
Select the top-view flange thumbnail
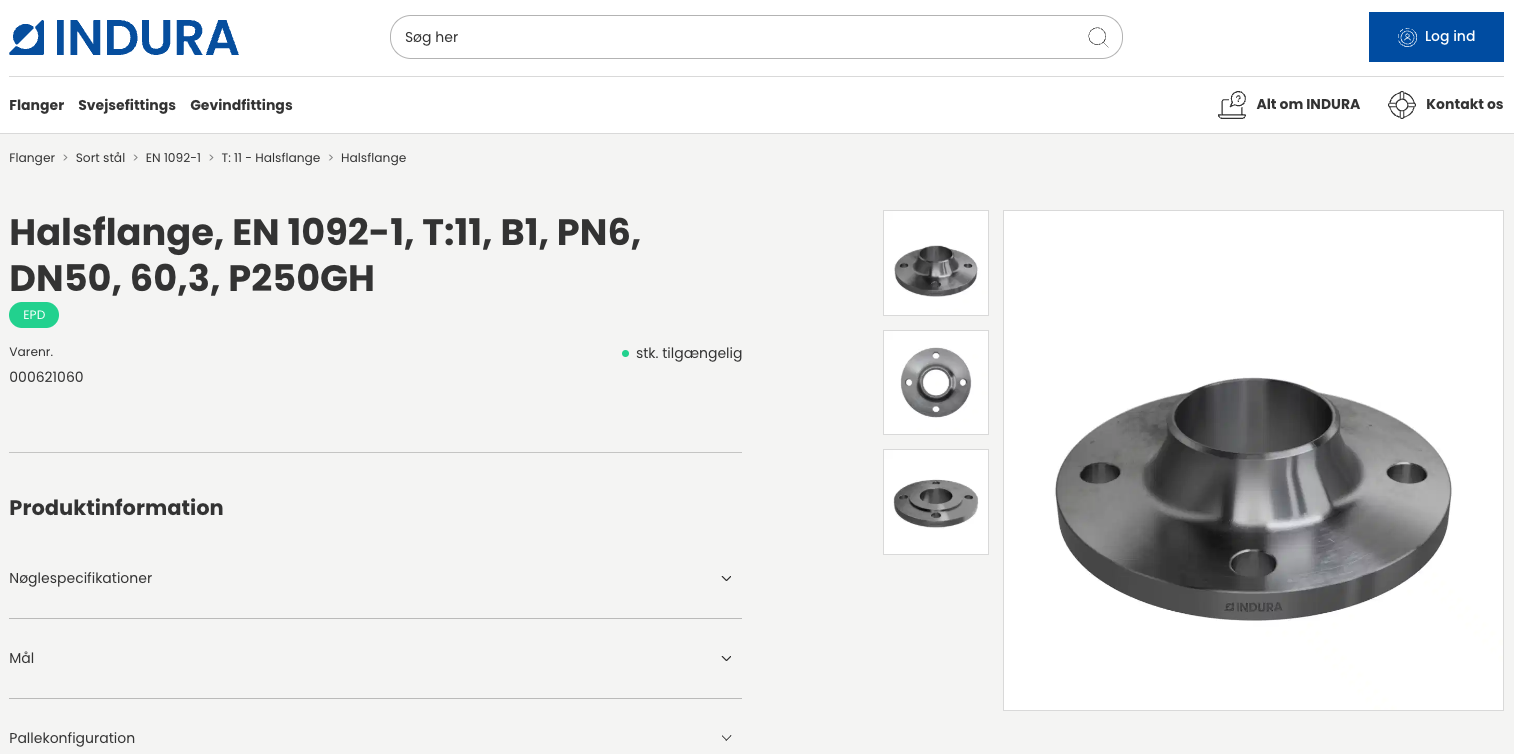(x=936, y=382)
